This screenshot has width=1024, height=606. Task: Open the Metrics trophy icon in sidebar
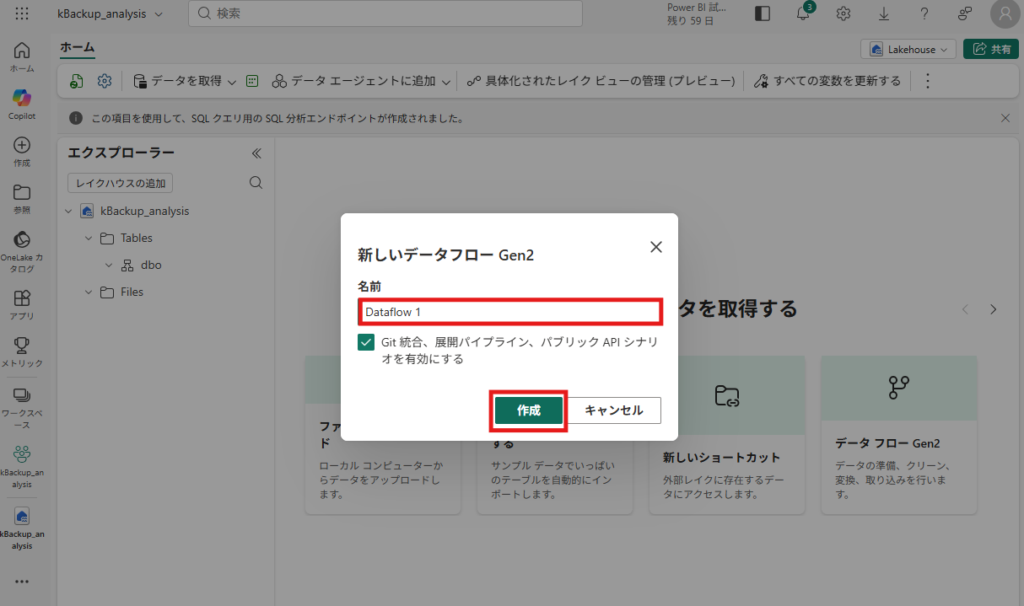click(22, 345)
